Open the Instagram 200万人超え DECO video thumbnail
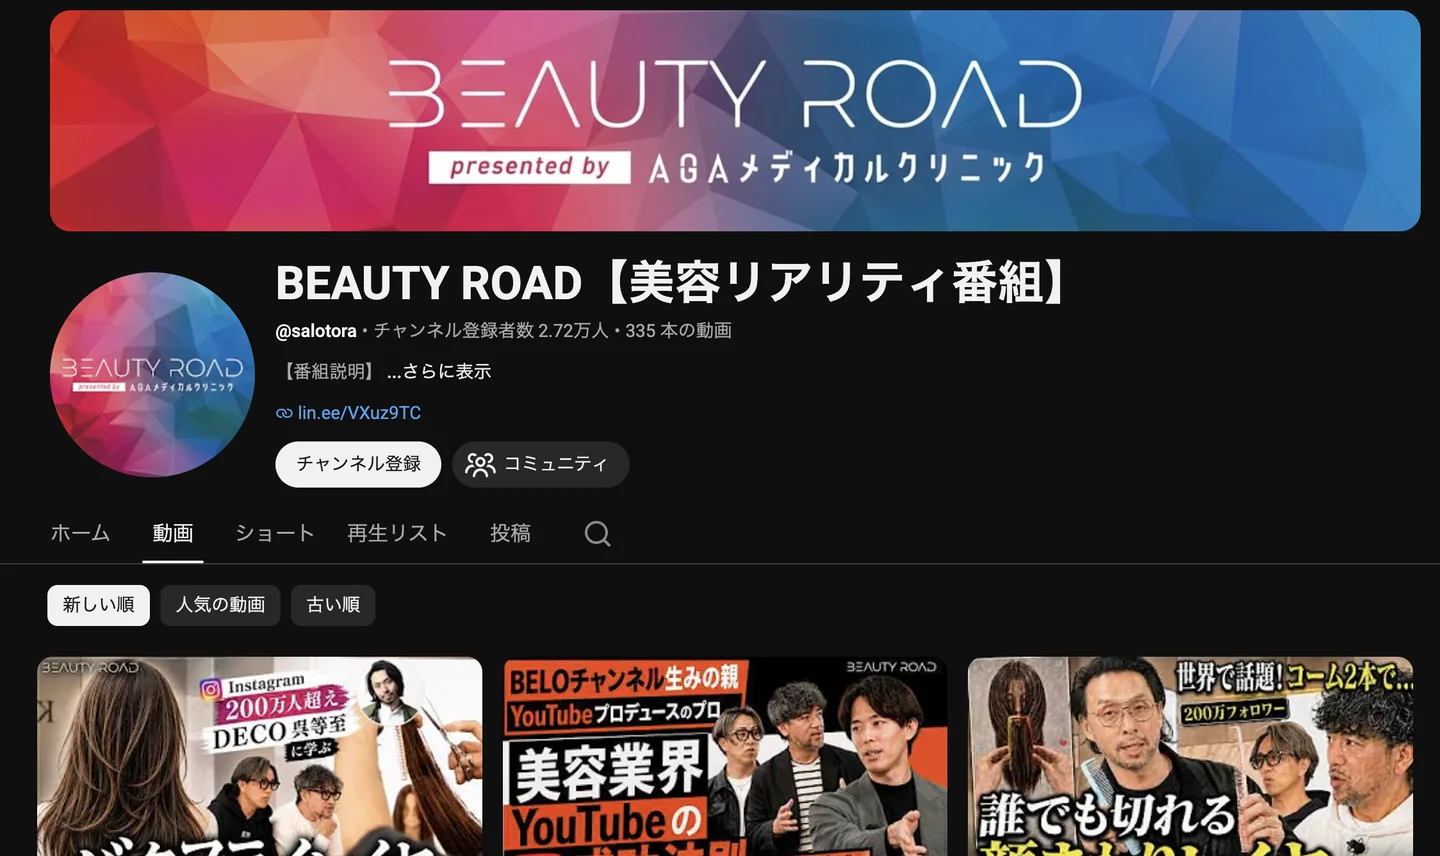This screenshot has height=856, width=1440. pyautogui.click(x=260, y=756)
